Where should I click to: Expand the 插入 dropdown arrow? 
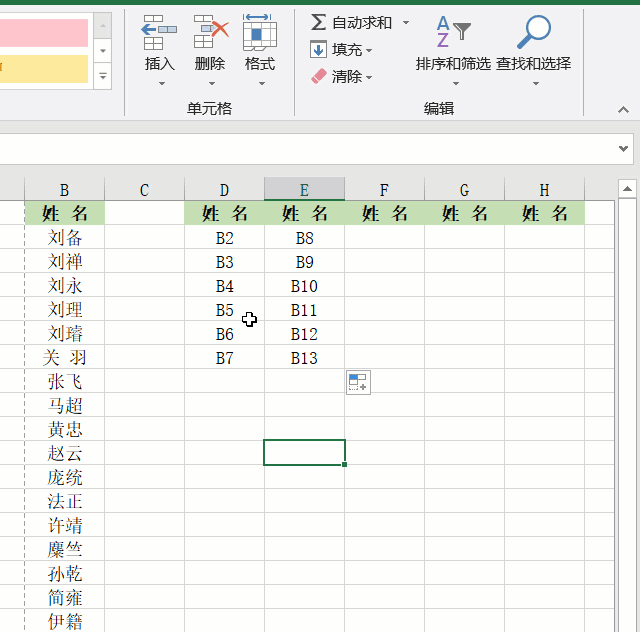click(162, 84)
